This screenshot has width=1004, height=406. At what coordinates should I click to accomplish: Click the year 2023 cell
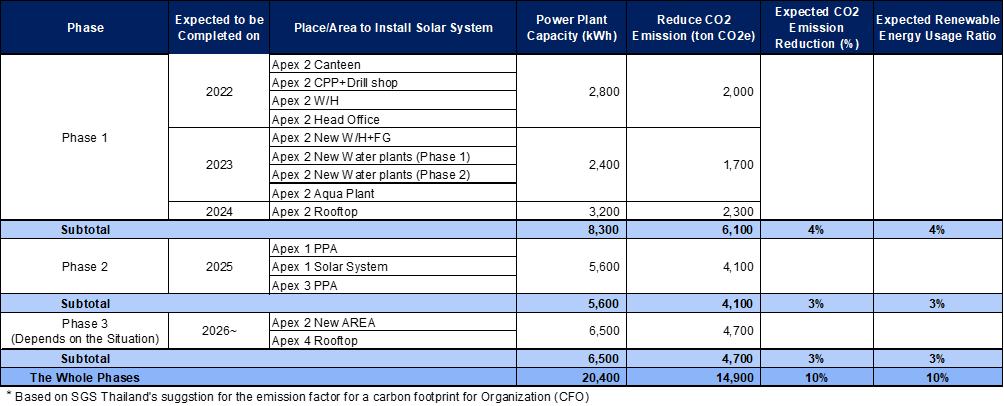coord(219,165)
